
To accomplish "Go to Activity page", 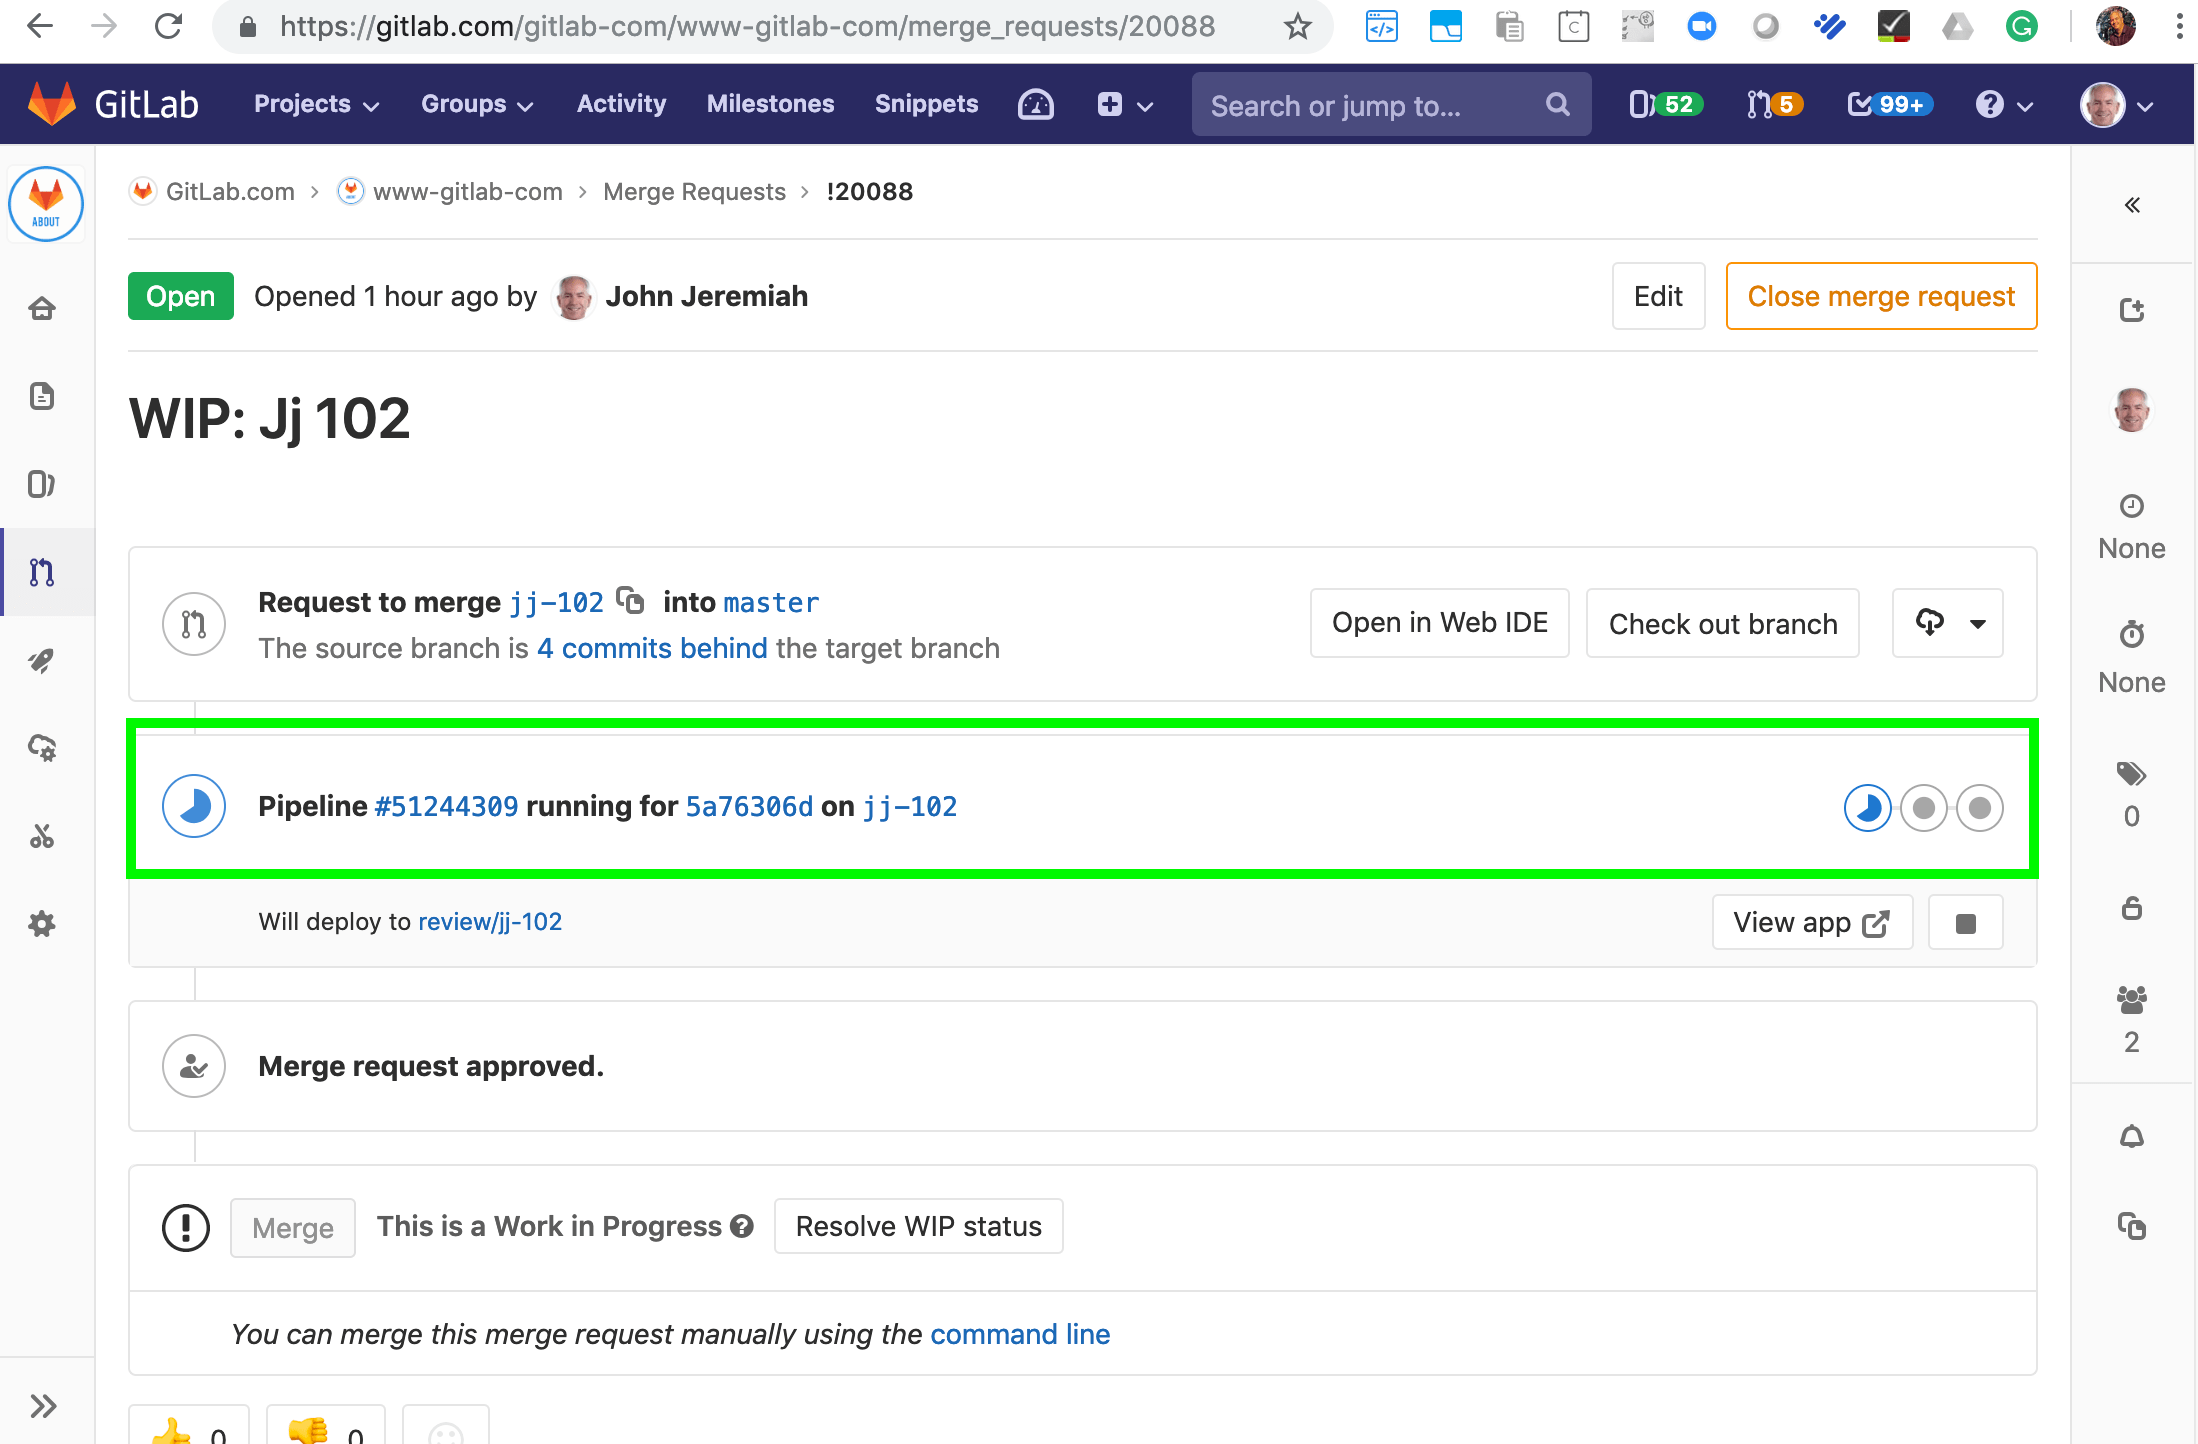I will pyautogui.click(x=621, y=104).
